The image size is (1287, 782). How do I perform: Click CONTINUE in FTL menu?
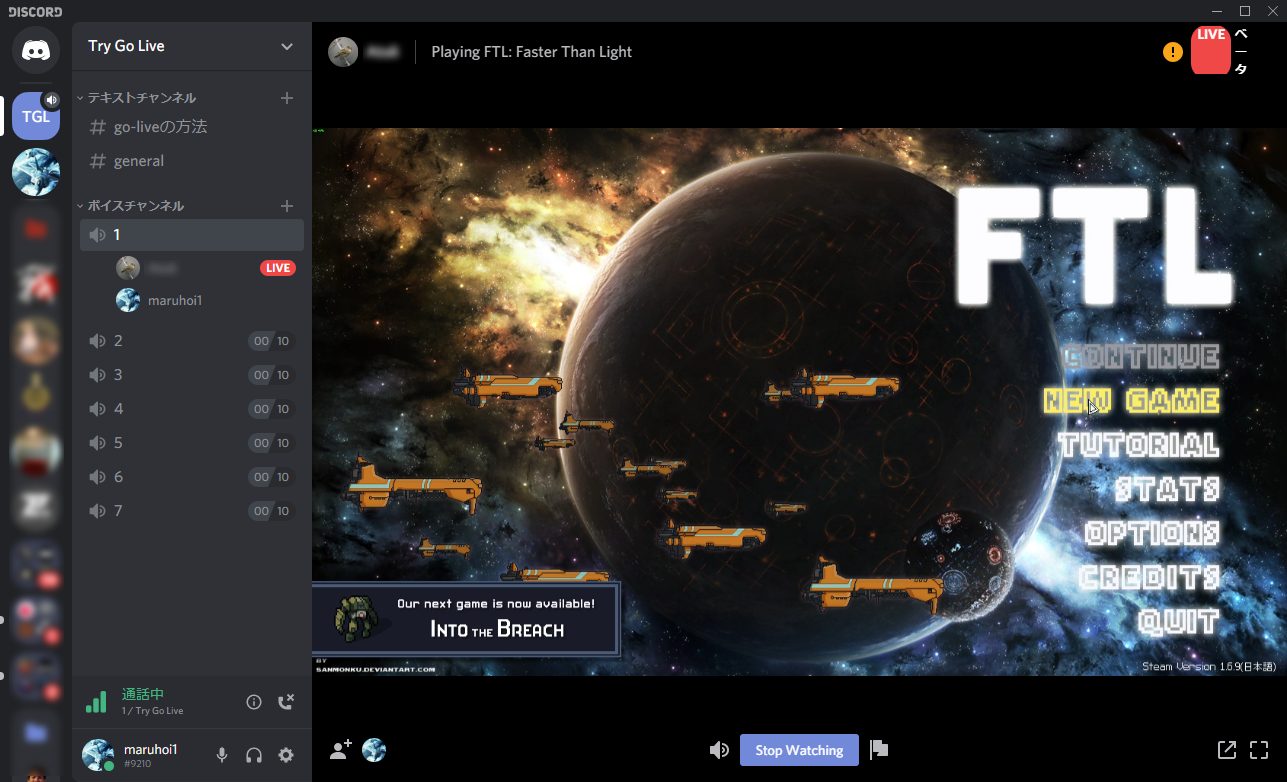click(1141, 357)
